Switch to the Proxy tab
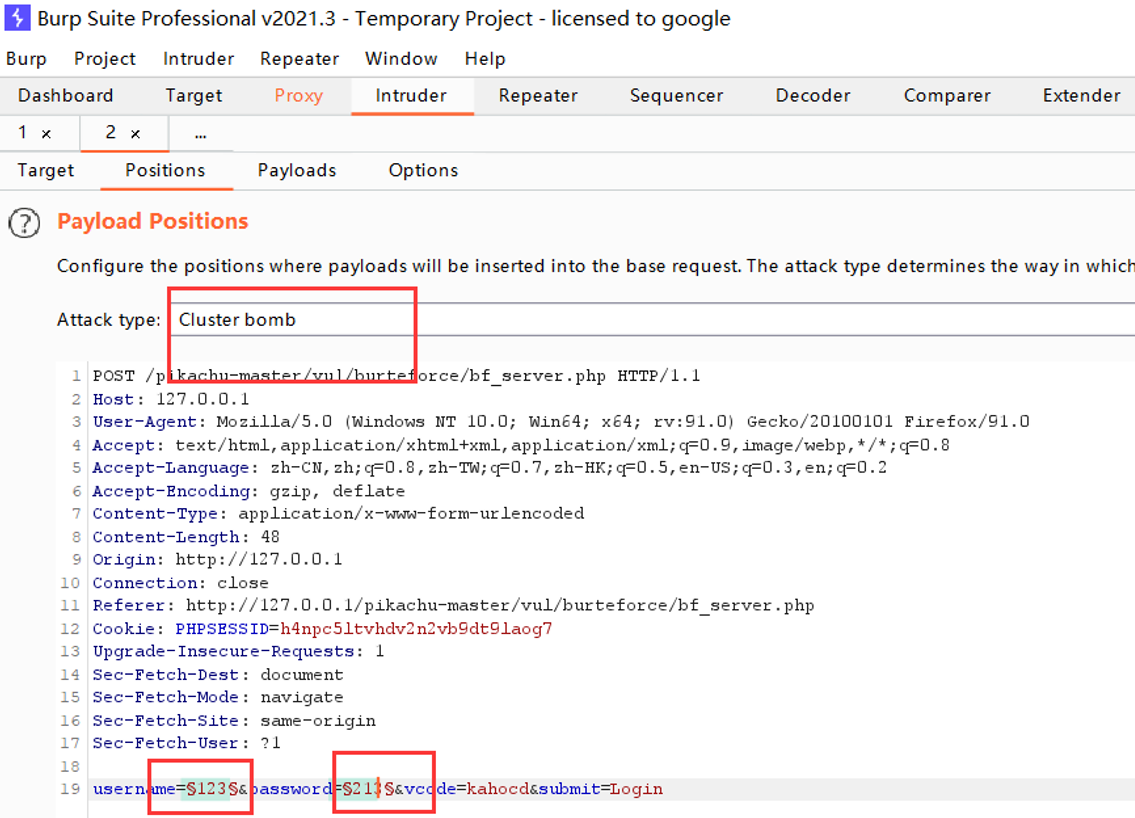1135x818 pixels. tap(298, 96)
